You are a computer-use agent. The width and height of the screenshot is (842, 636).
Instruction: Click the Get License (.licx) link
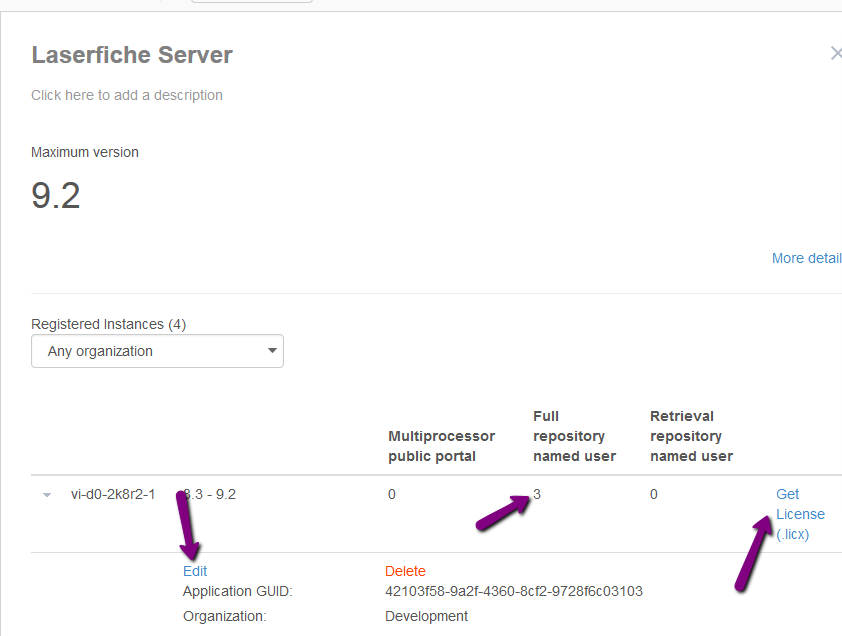pyautogui.click(x=800, y=514)
